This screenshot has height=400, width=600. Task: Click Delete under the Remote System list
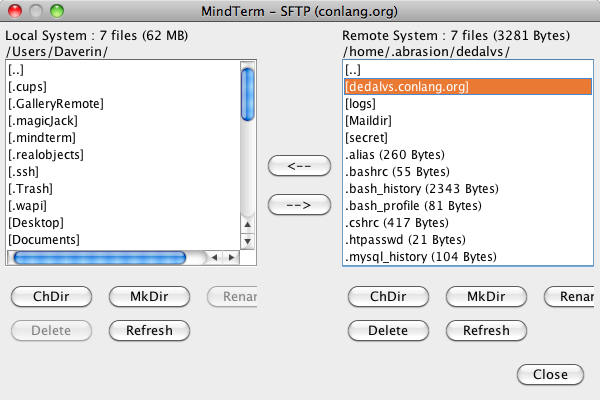tap(388, 330)
